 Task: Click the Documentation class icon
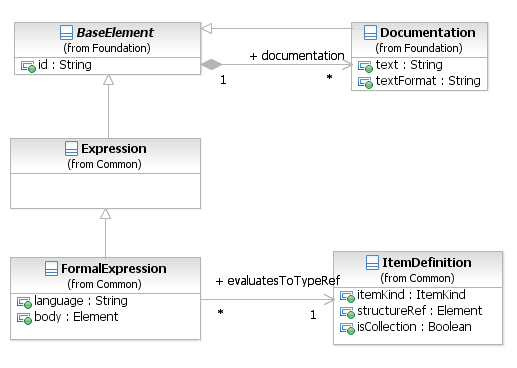click(370, 33)
